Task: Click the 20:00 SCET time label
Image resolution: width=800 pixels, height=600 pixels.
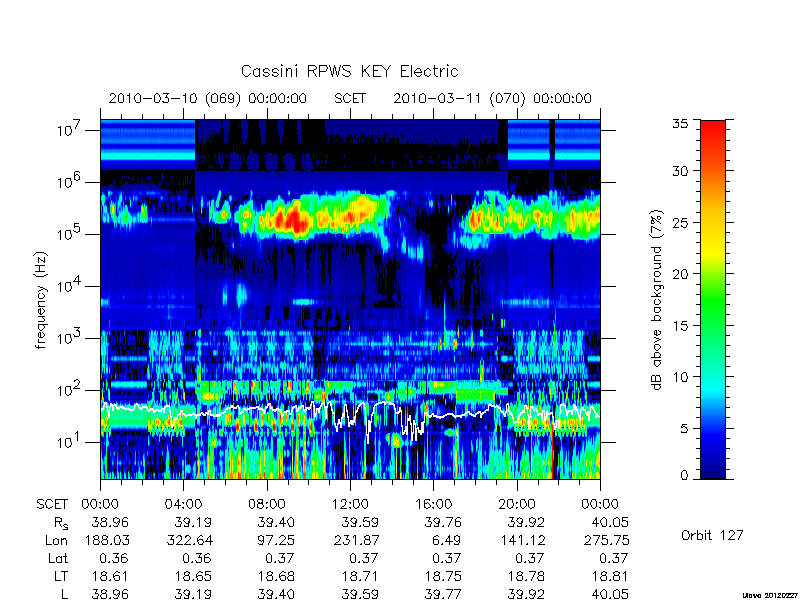Action: [517, 505]
